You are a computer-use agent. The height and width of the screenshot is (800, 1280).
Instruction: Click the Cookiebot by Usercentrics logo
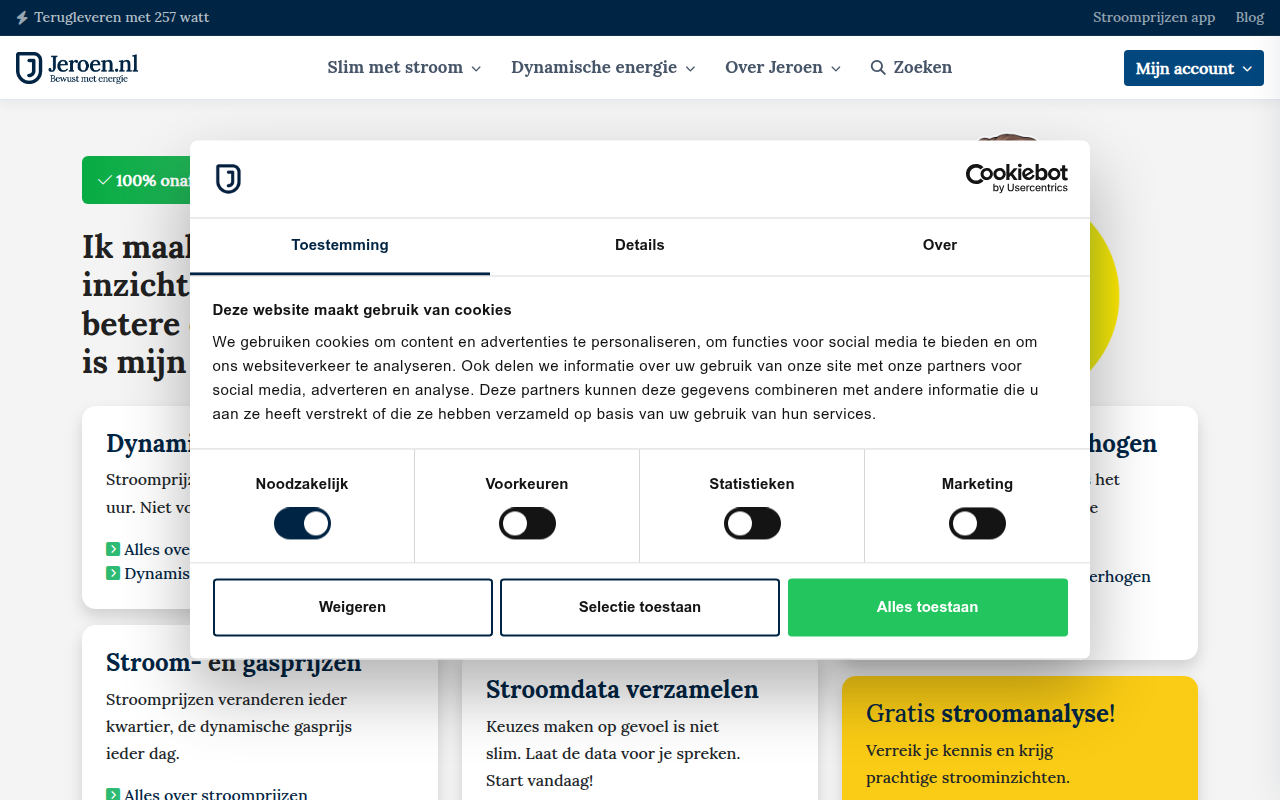1016,178
